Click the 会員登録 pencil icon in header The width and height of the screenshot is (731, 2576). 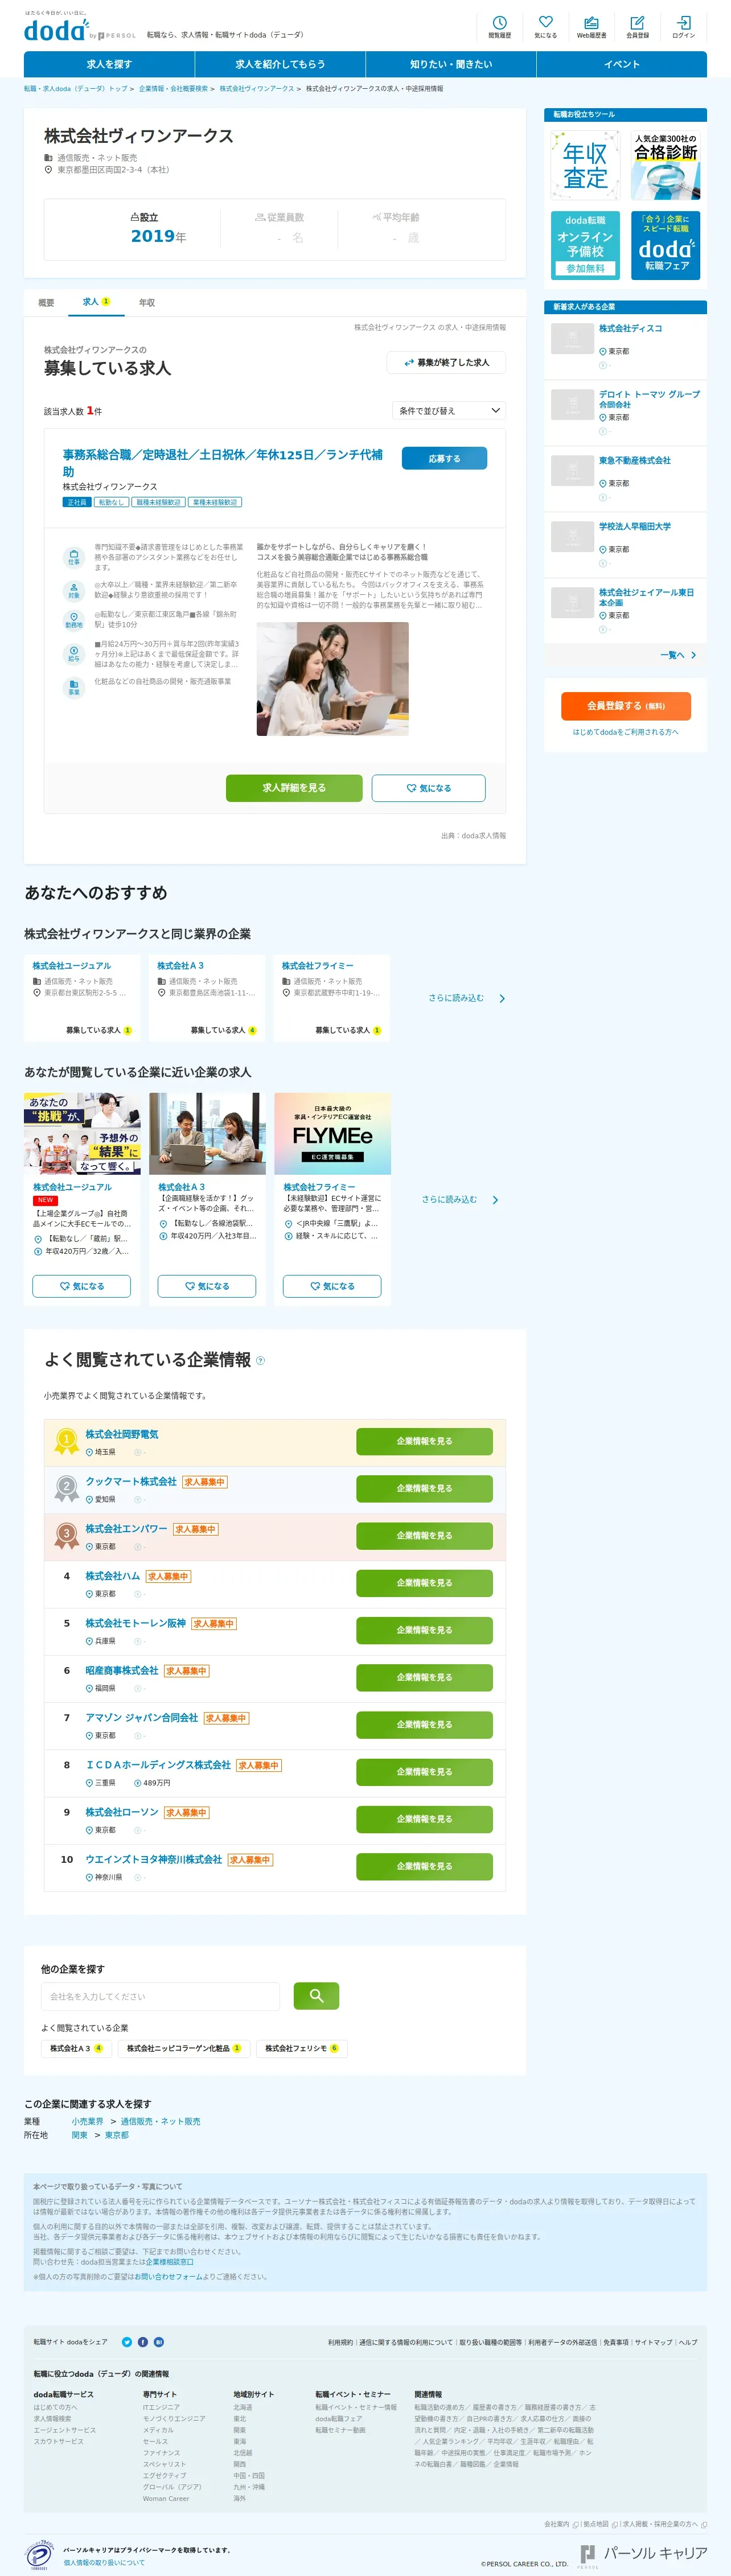tap(637, 27)
